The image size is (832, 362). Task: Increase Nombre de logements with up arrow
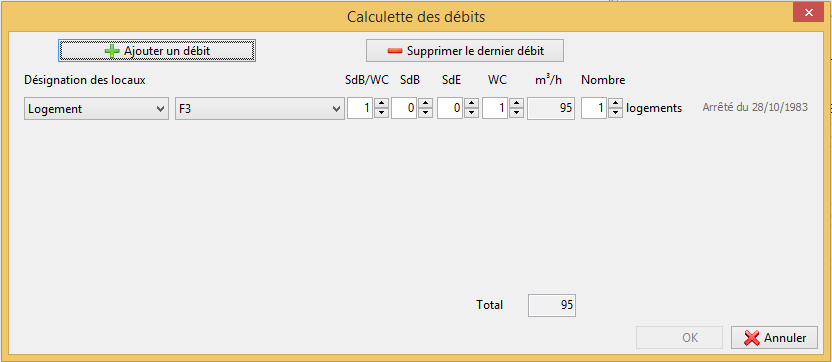coord(615,104)
